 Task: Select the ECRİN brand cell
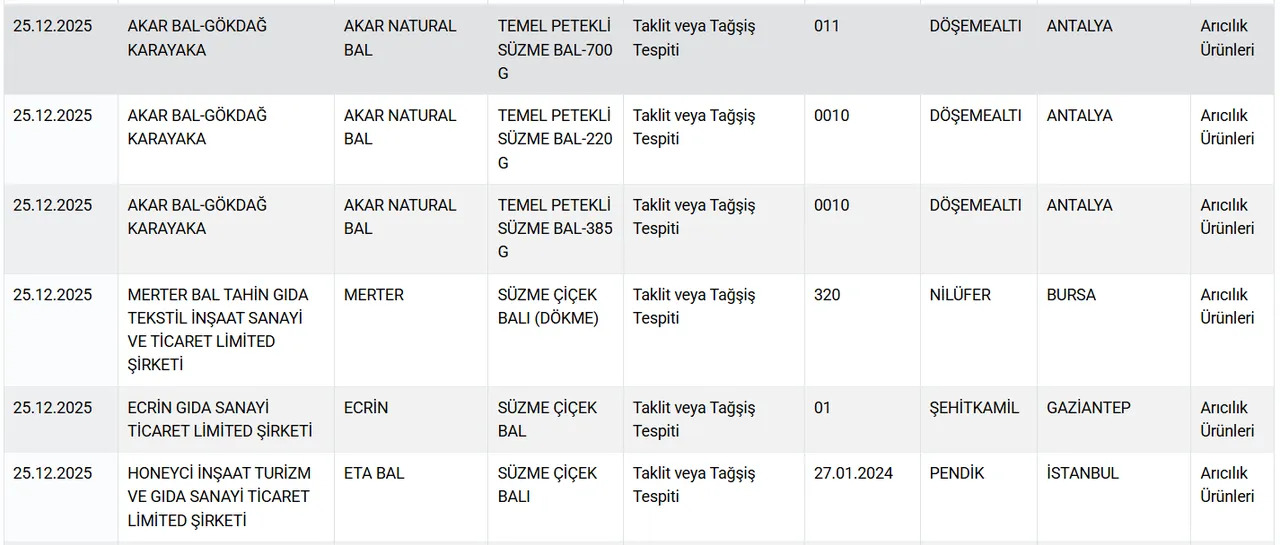[x=366, y=408]
